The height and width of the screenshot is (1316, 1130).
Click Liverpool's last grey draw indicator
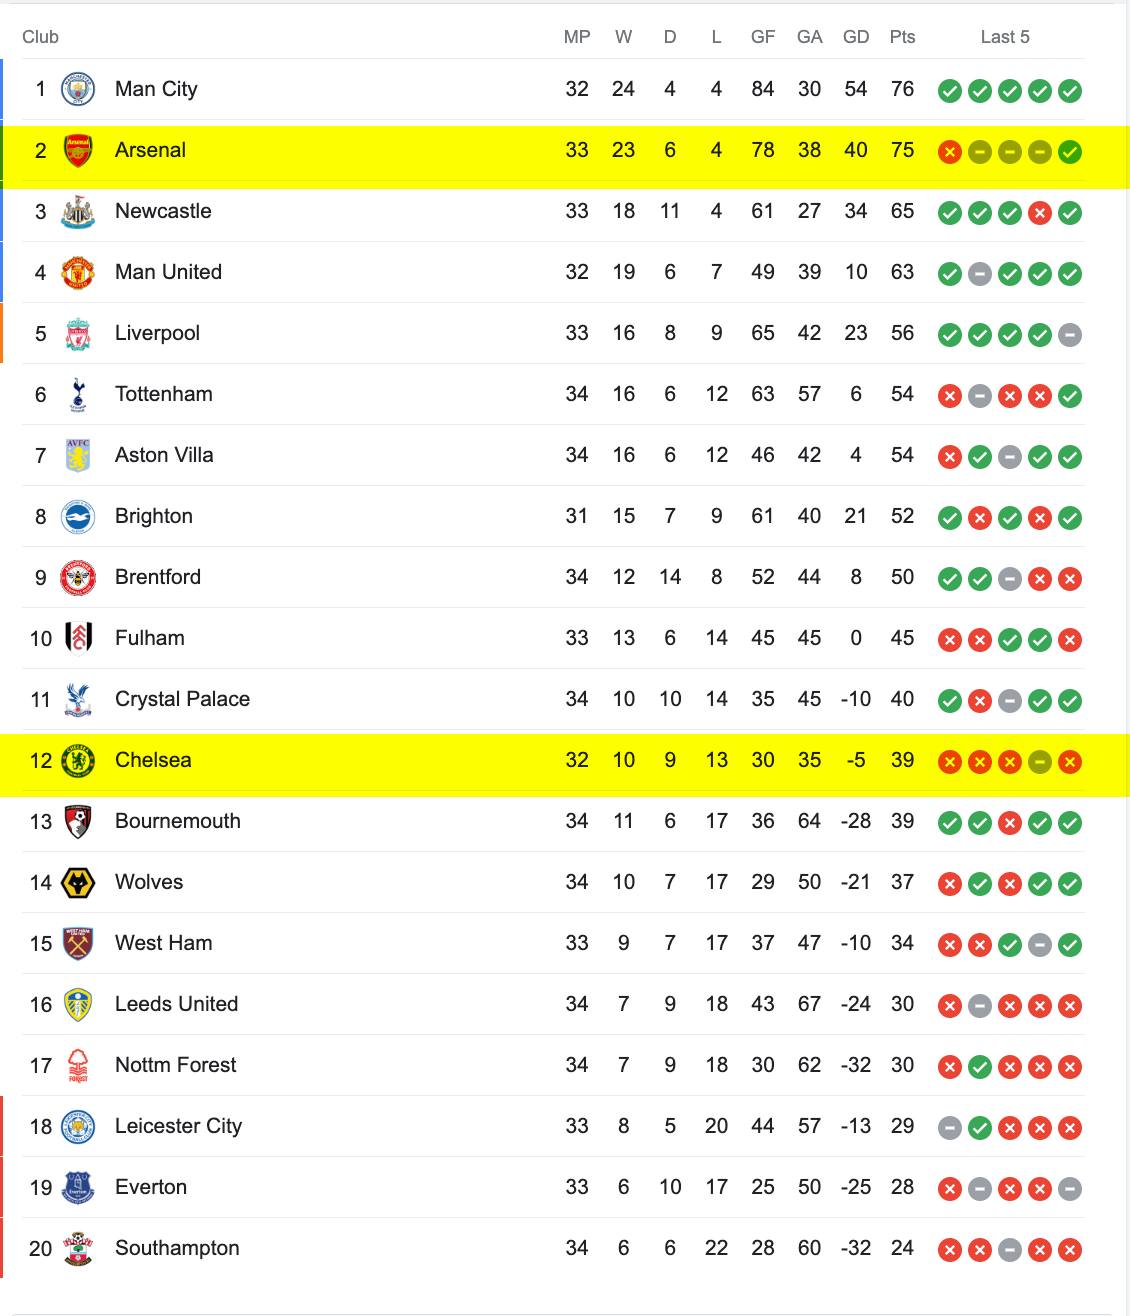pyautogui.click(x=1070, y=335)
